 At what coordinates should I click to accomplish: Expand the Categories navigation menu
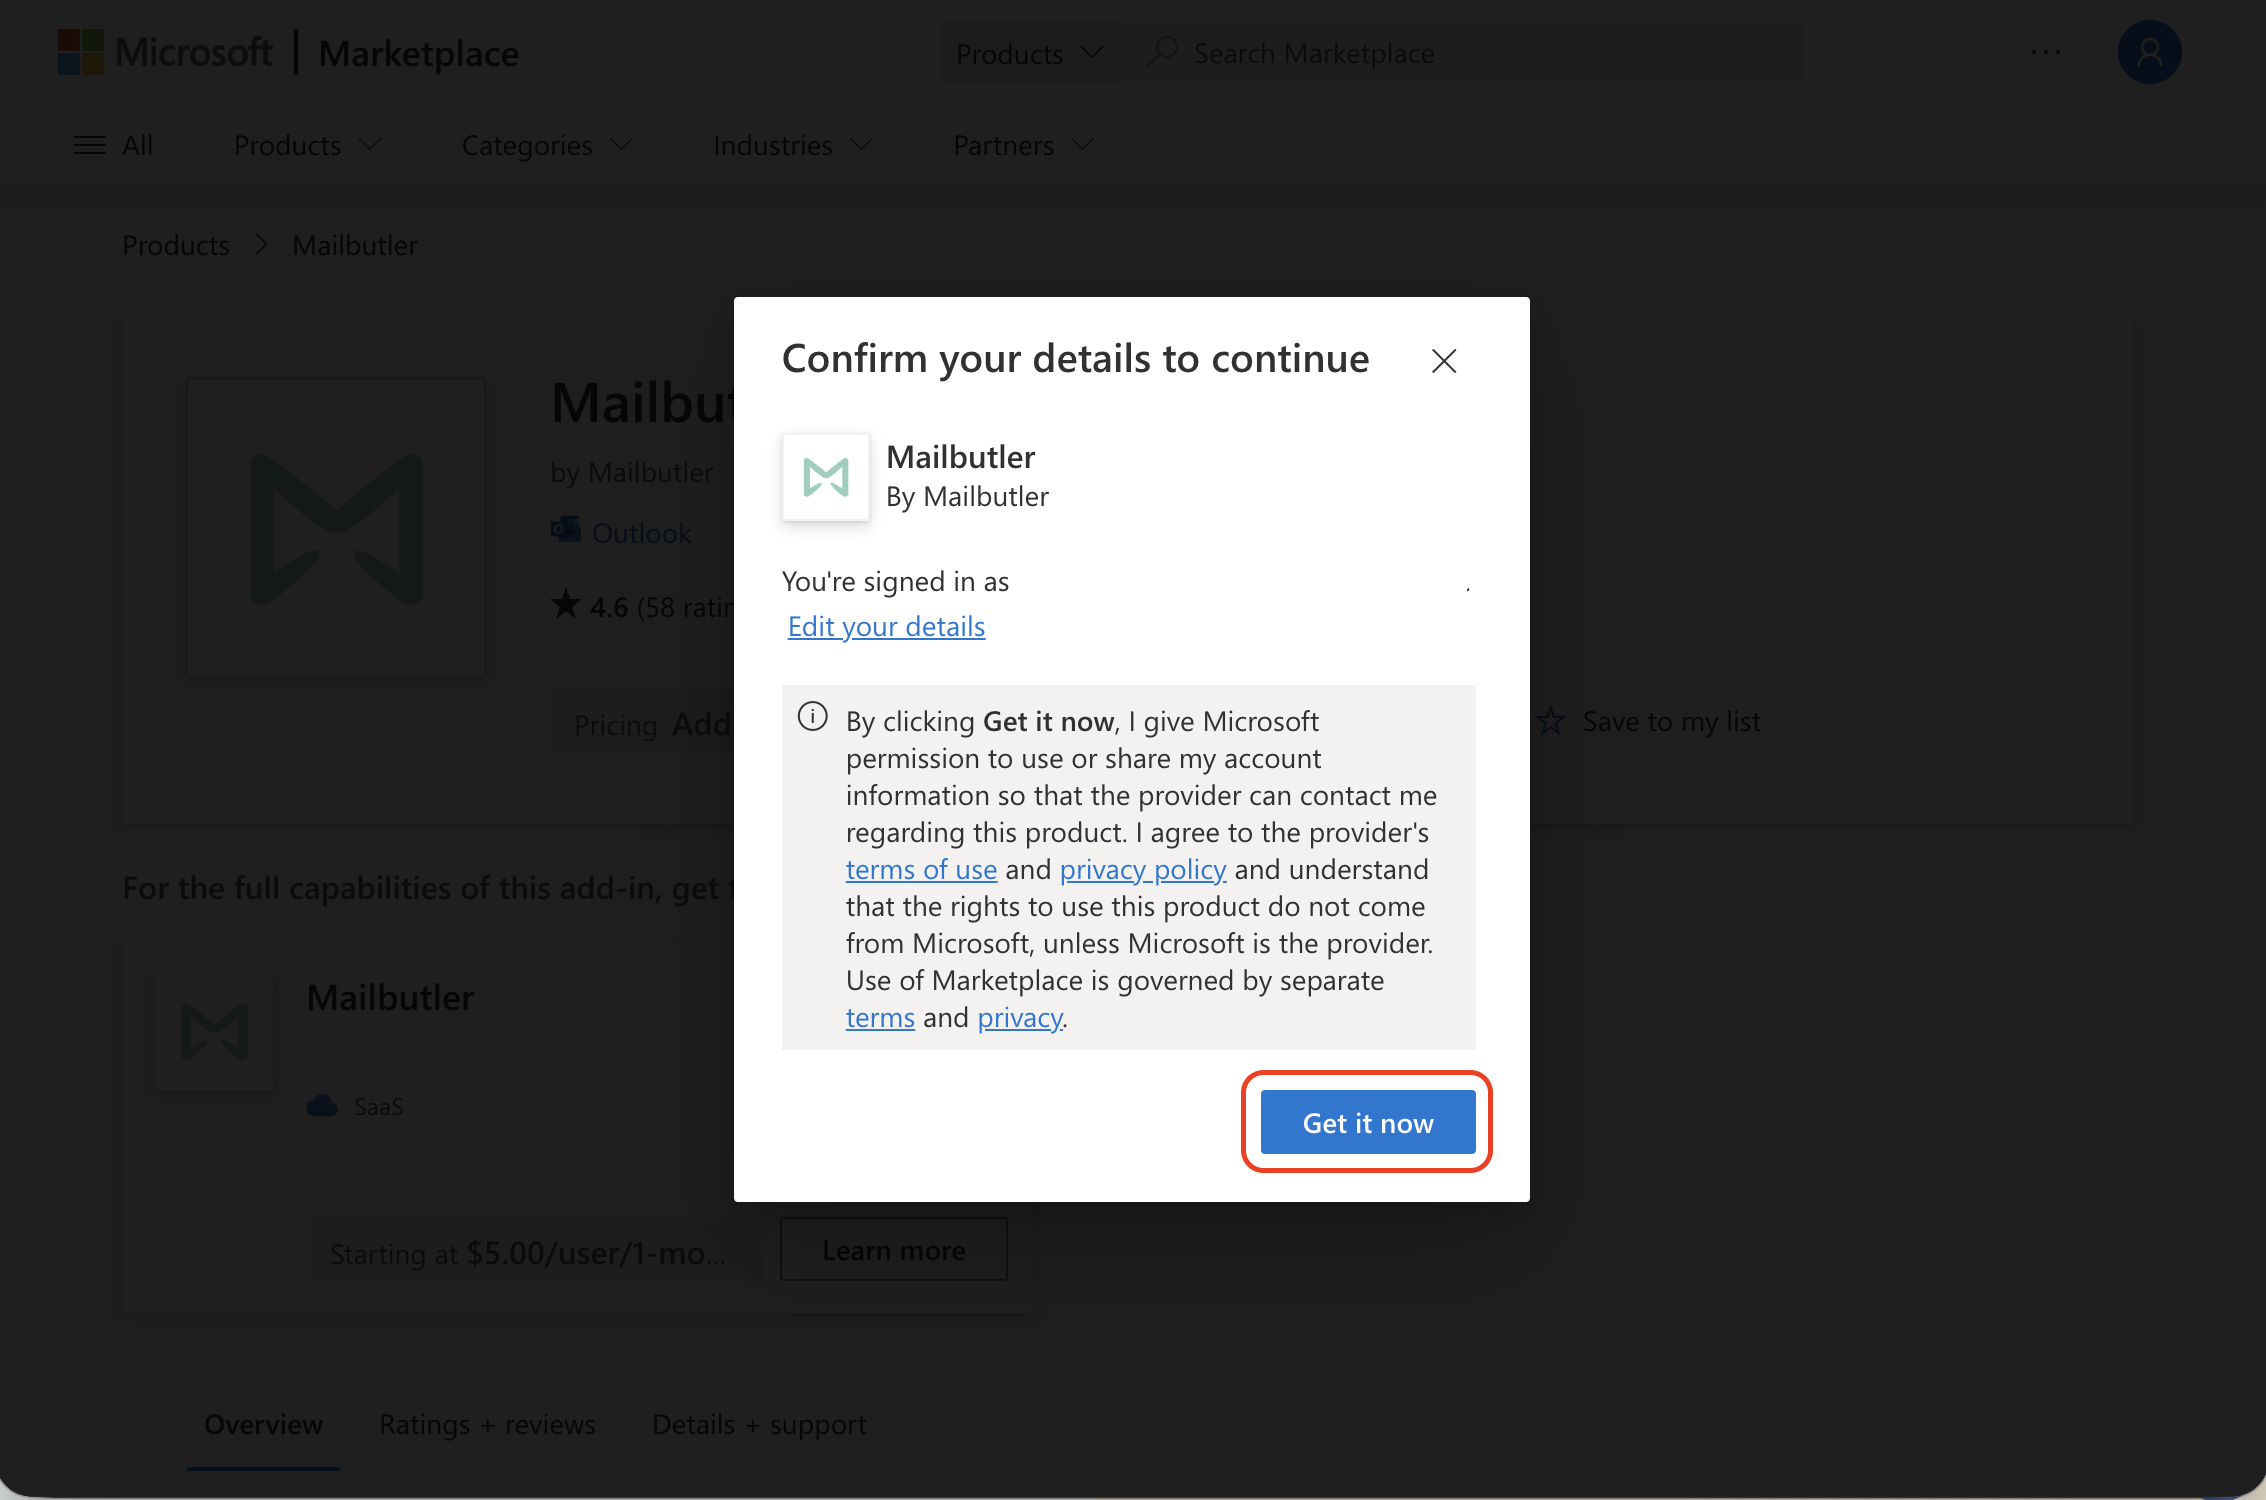[547, 146]
